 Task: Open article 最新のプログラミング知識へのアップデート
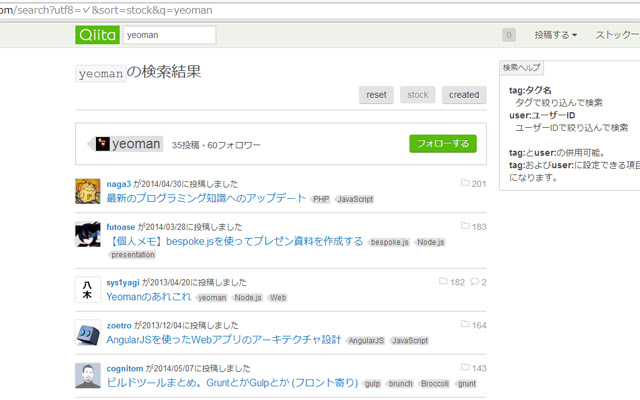click(x=206, y=198)
